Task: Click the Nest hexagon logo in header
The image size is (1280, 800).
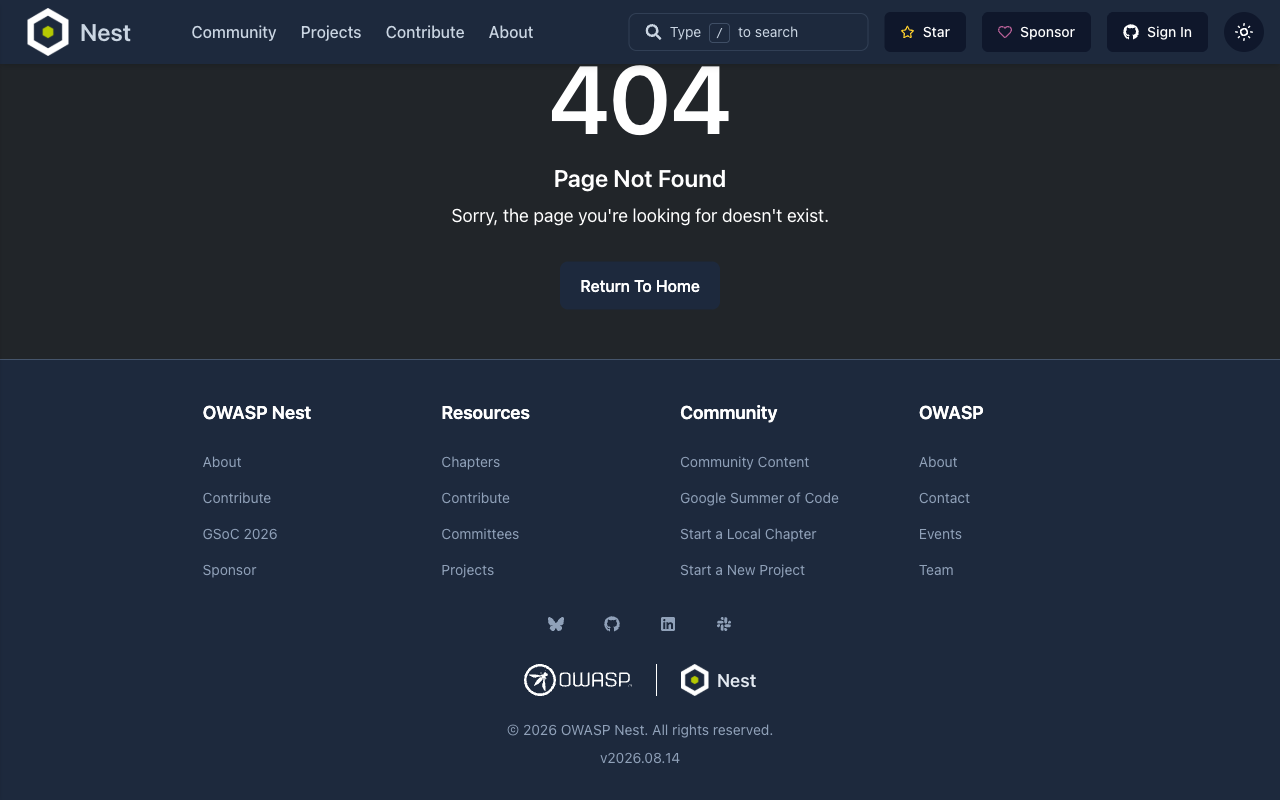Action: click(x=48, y=32)
